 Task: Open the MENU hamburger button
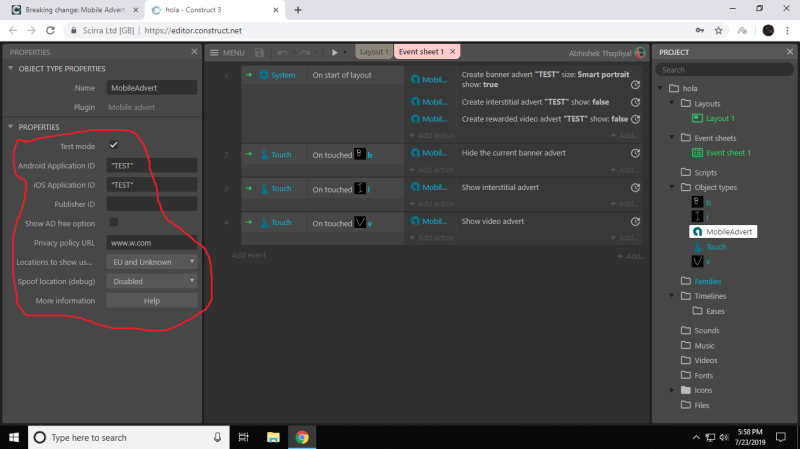[x=227, y=53]
